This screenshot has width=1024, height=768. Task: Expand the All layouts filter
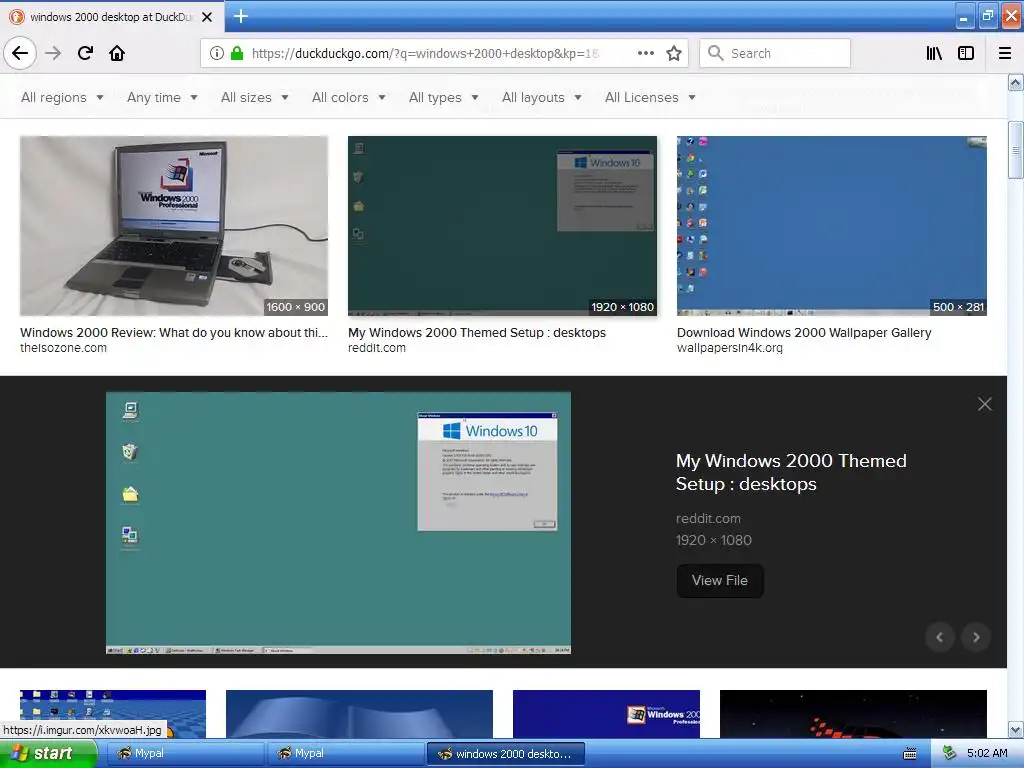[x=541, y=97]
